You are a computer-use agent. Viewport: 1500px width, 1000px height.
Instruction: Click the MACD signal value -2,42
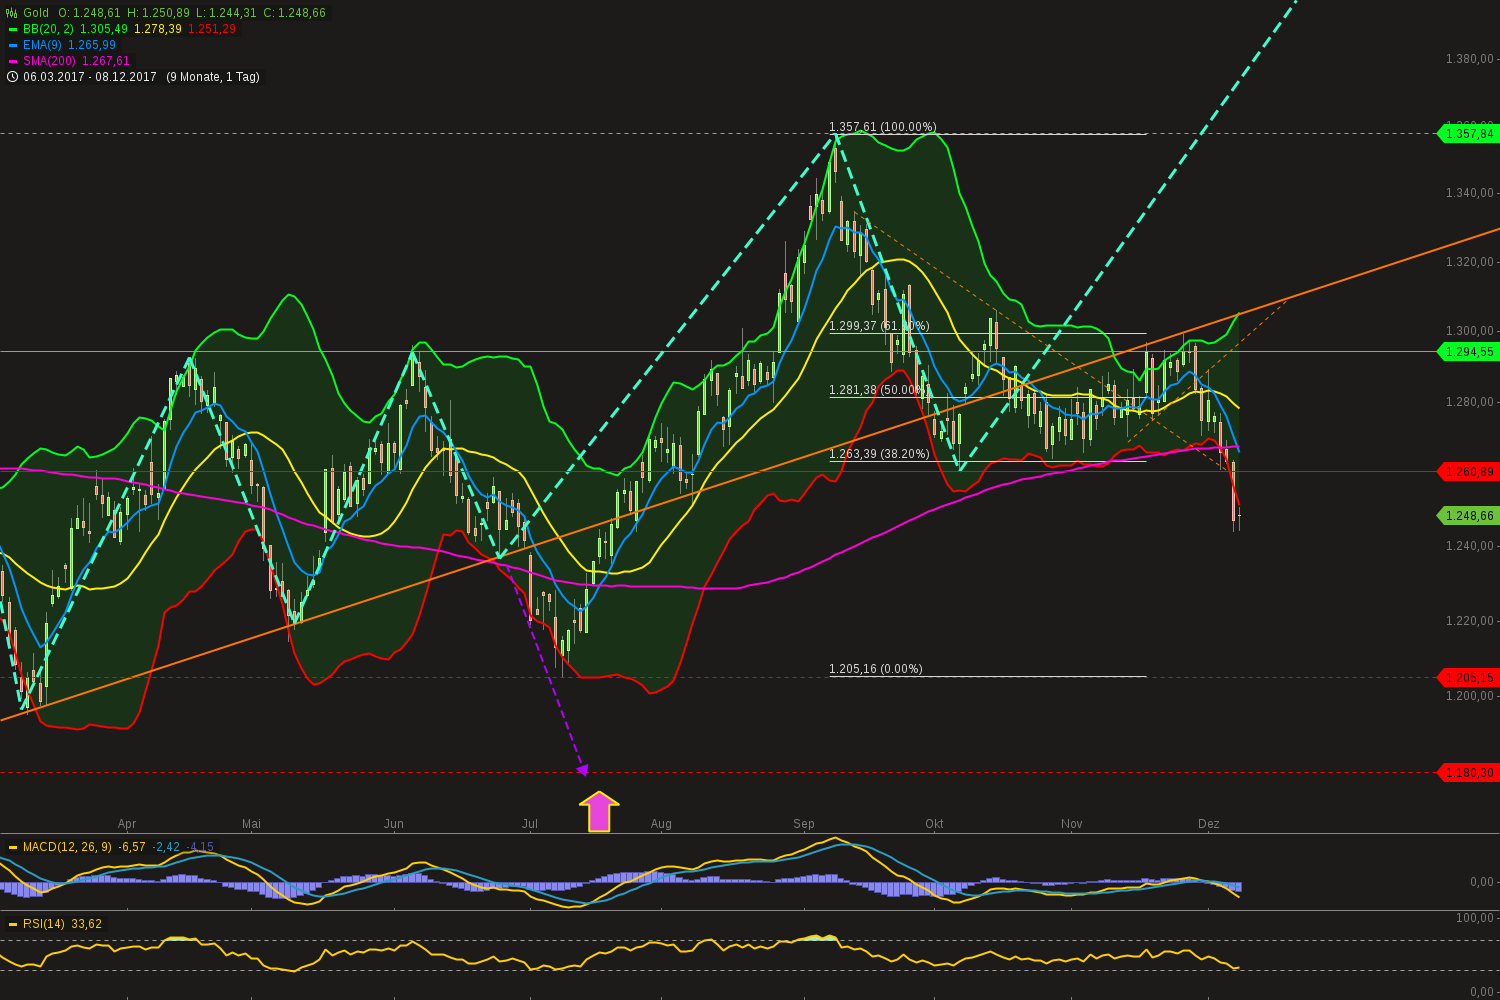[x=166, y=847]
